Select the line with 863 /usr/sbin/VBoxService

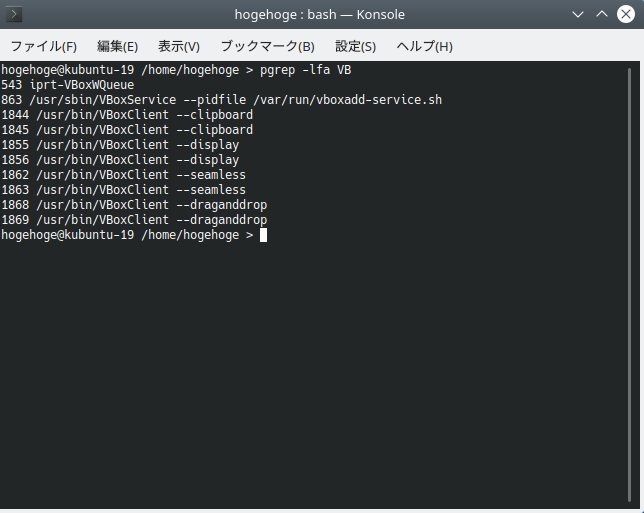pyautogui.click(x=222, y=100)
